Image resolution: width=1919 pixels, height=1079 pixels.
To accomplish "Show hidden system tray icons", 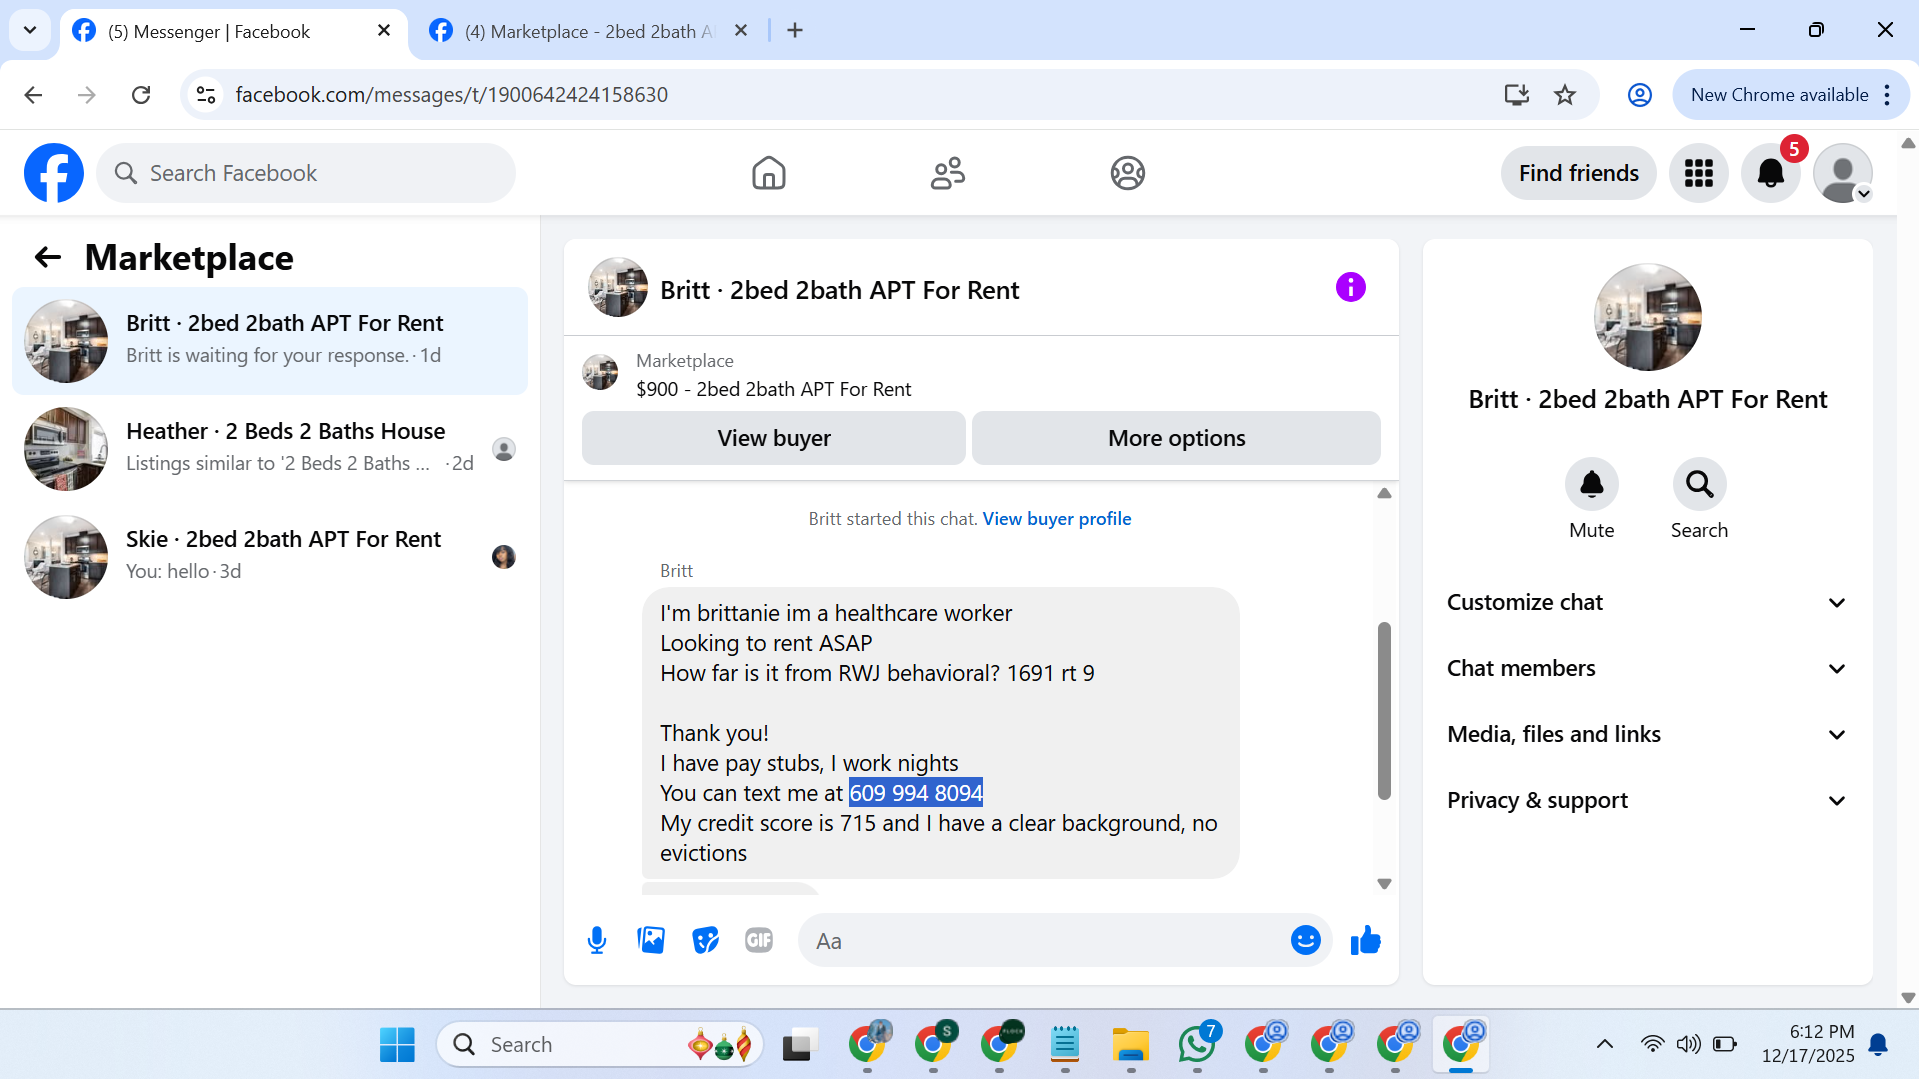I will click(1604, 1045).
